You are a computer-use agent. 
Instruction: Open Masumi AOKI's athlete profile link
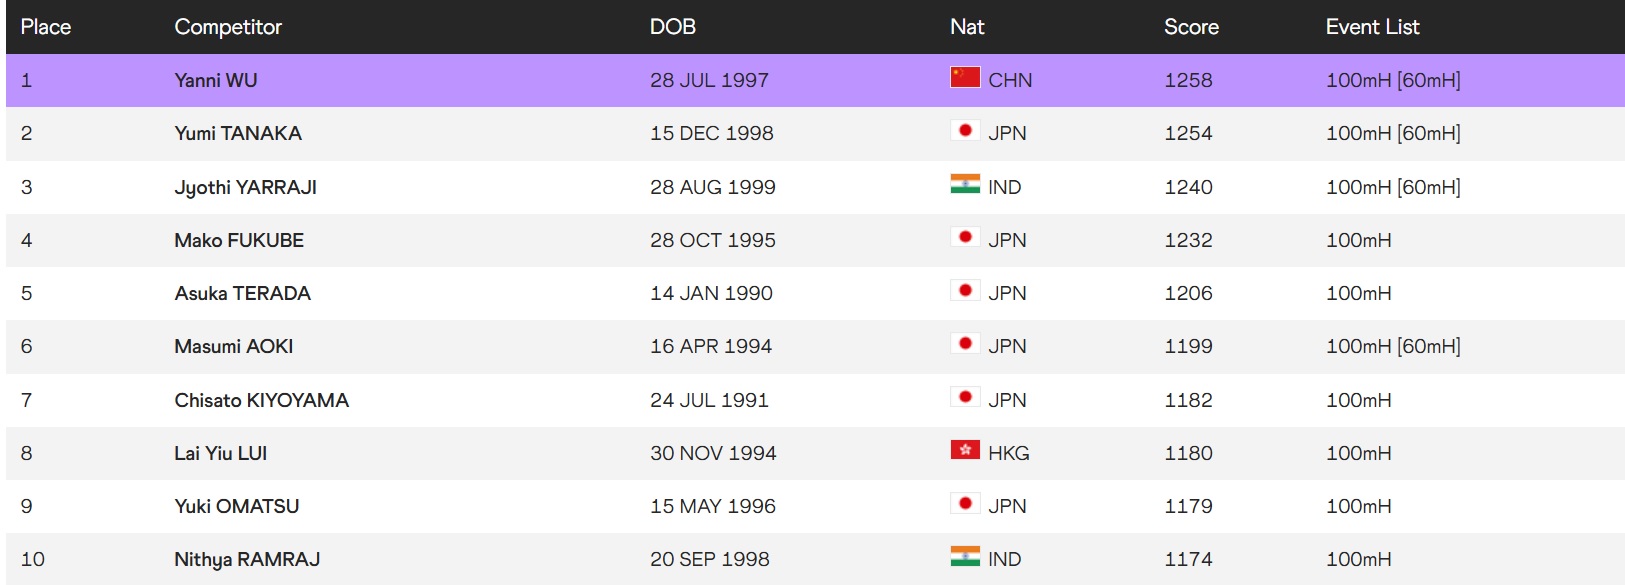click(234, 347)
